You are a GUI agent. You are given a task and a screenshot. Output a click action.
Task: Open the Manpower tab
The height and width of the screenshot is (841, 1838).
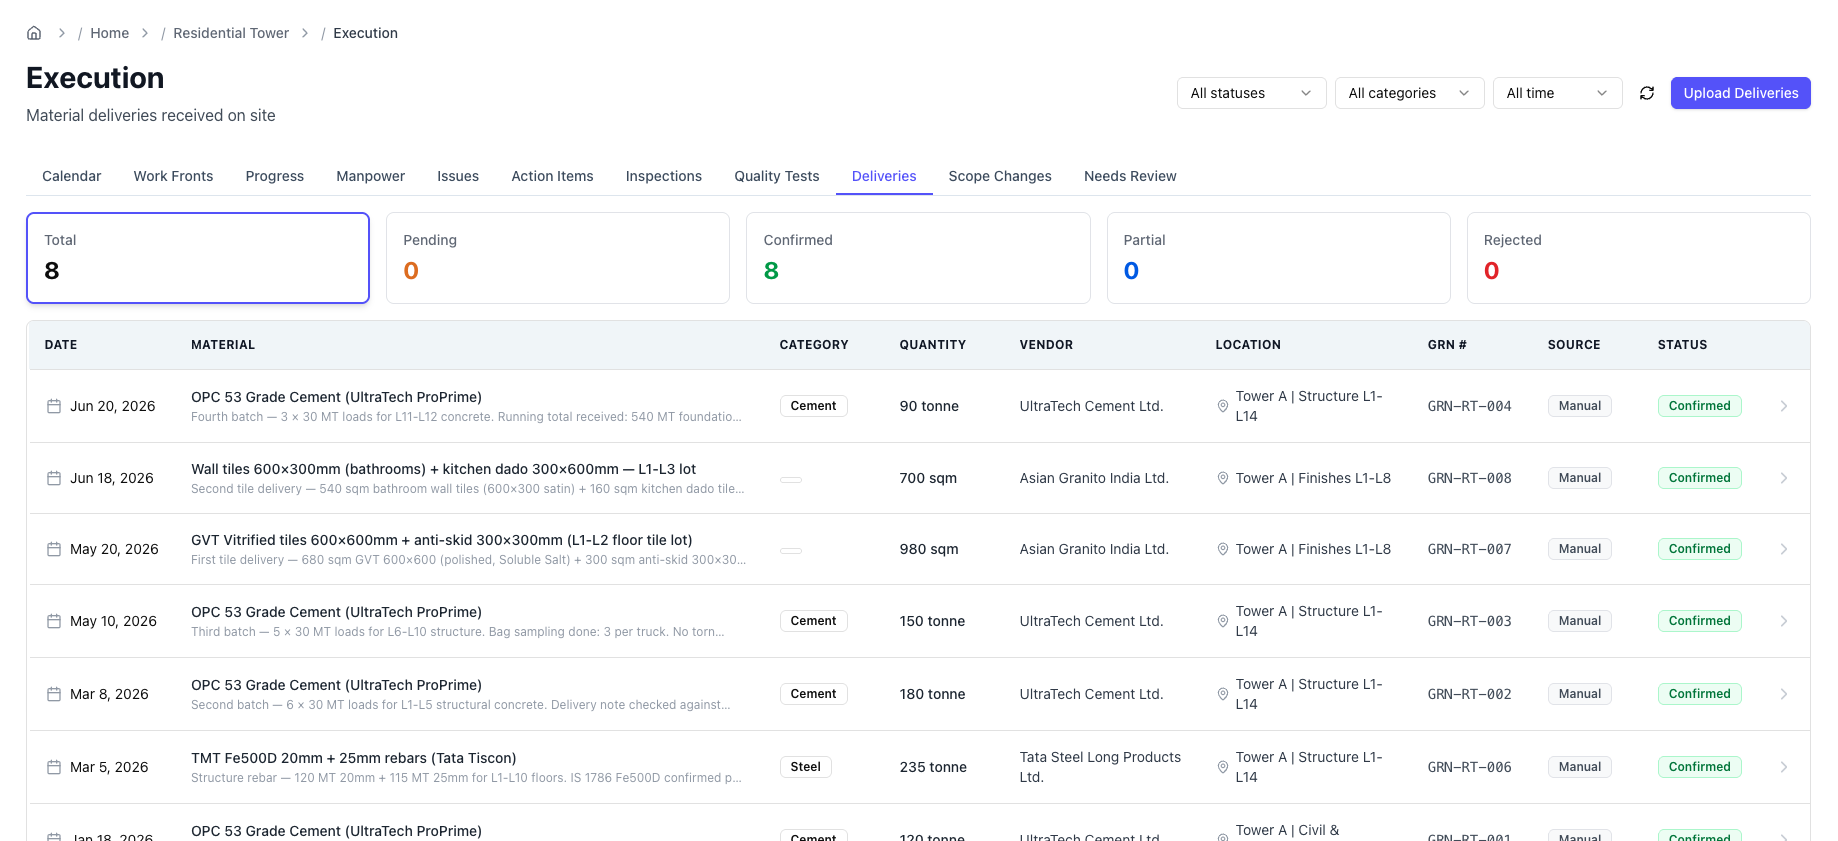pos(371,176)
